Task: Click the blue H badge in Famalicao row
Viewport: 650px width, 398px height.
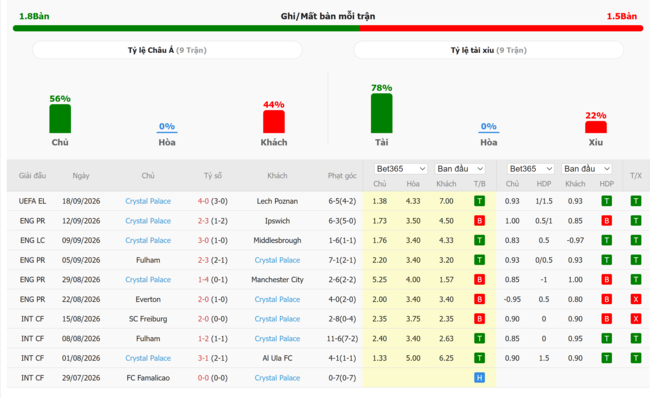Action: pos(480,378)
